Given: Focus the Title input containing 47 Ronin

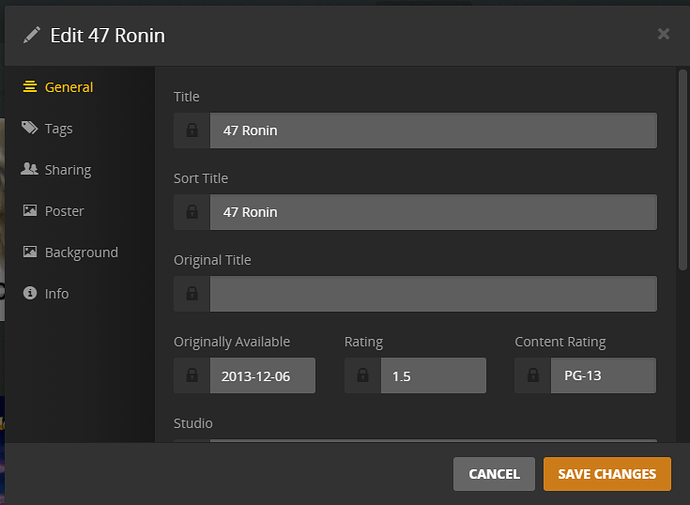Looking at the screenshot, I should coord(433,130).
